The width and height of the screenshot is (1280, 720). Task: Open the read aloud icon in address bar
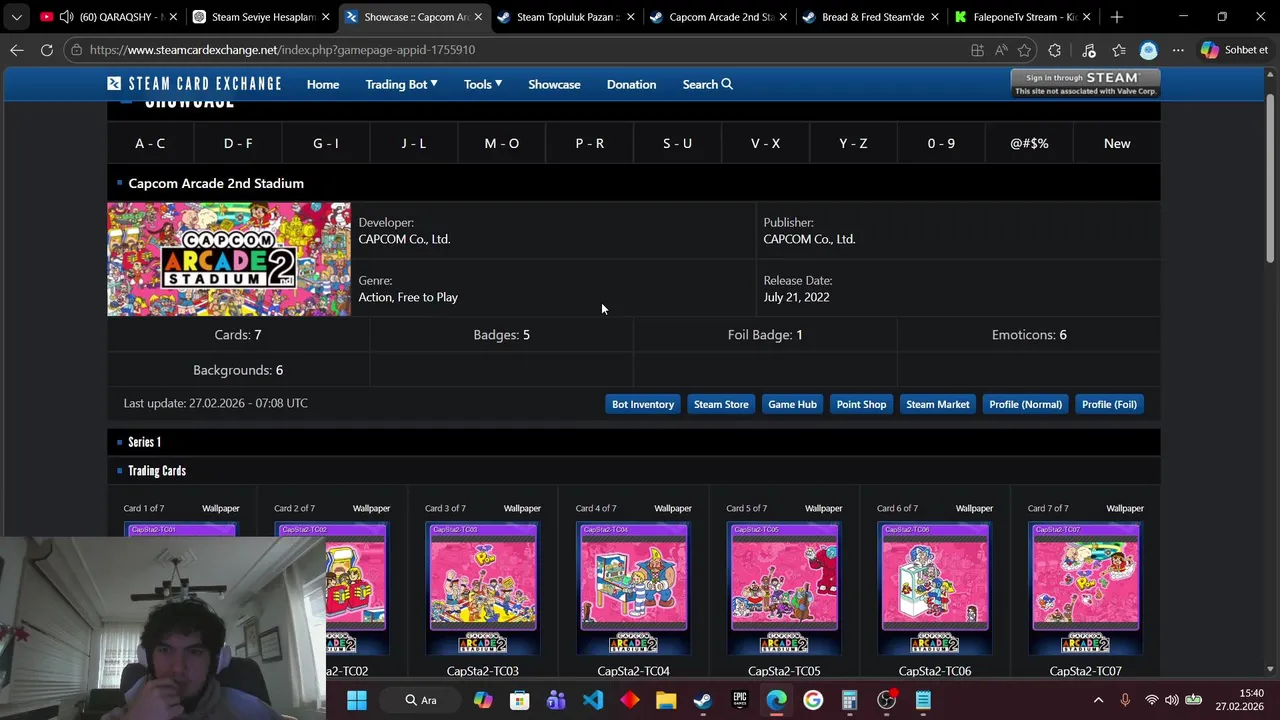coord(1001,50)
